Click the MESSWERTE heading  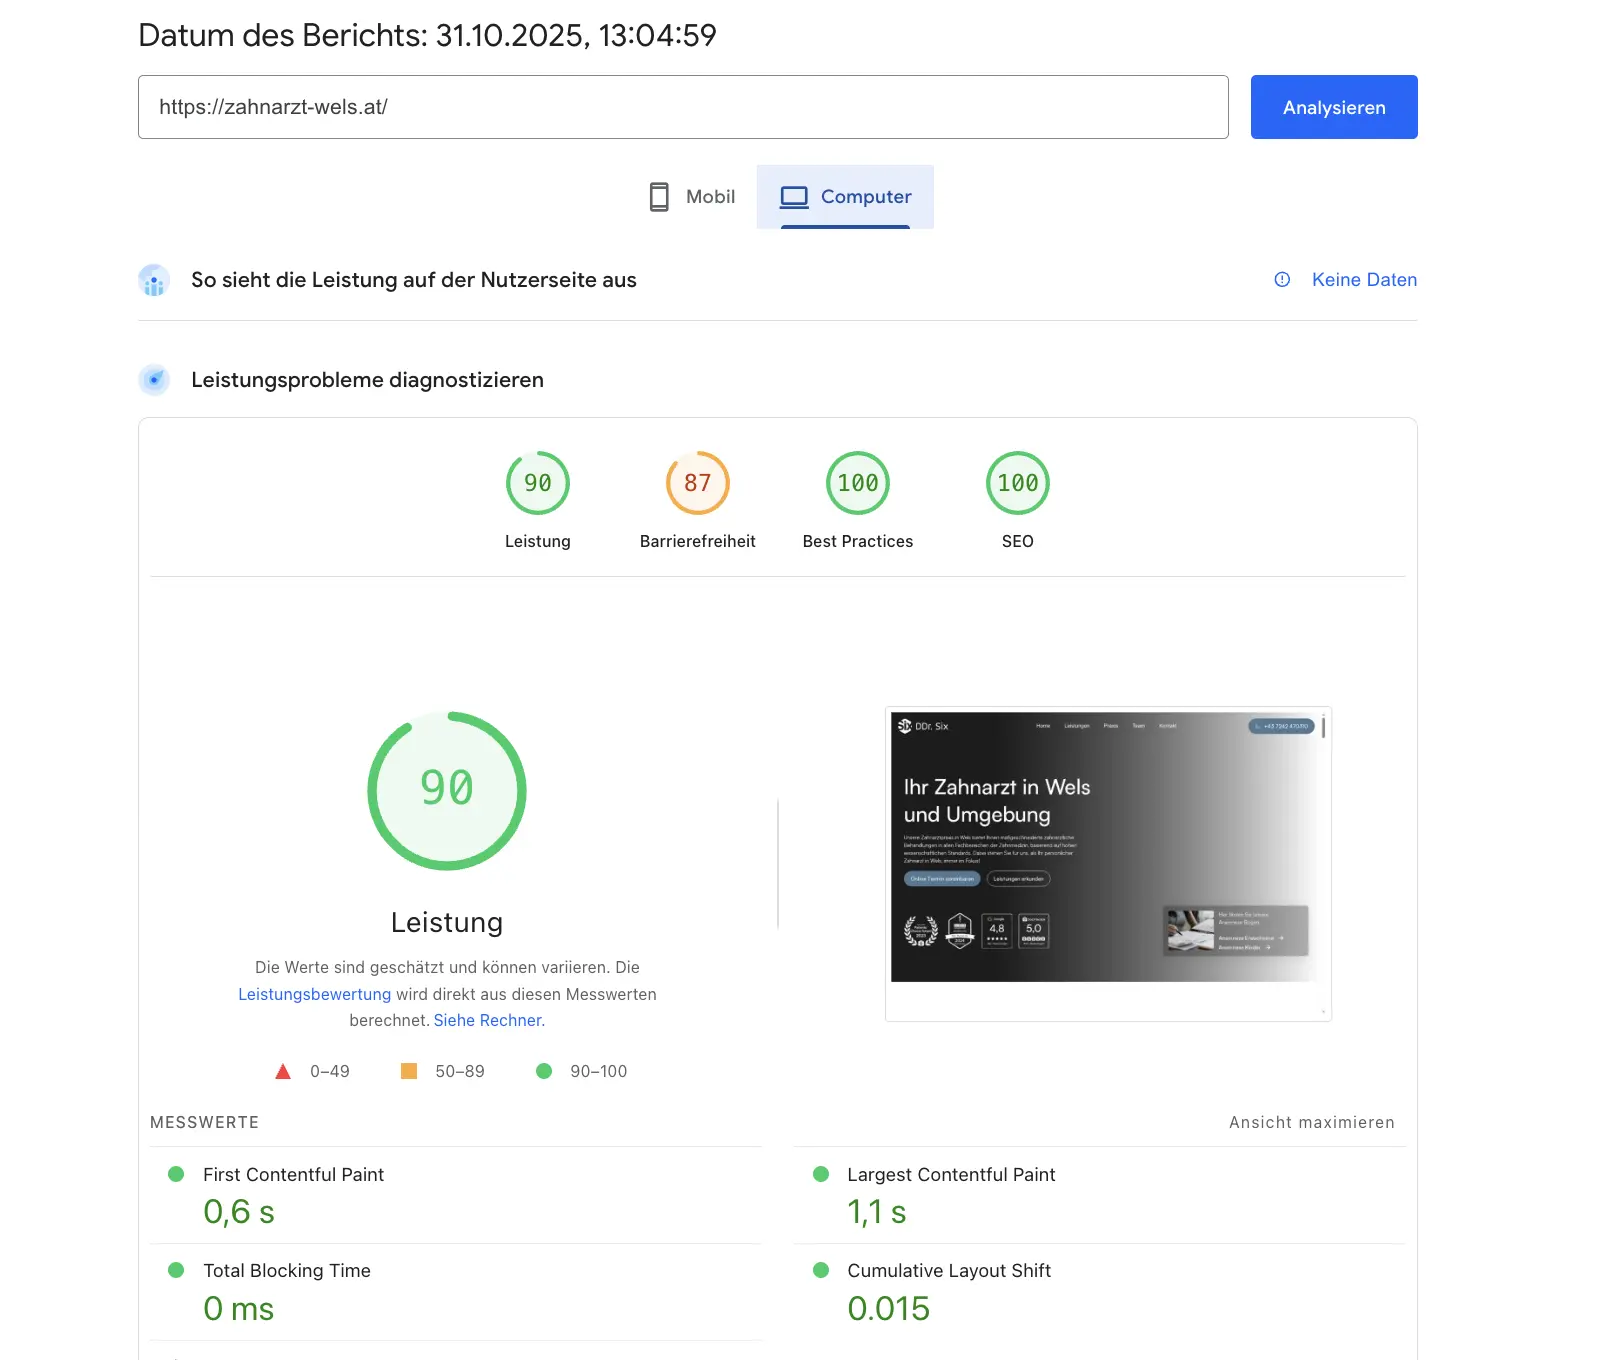204,1122
